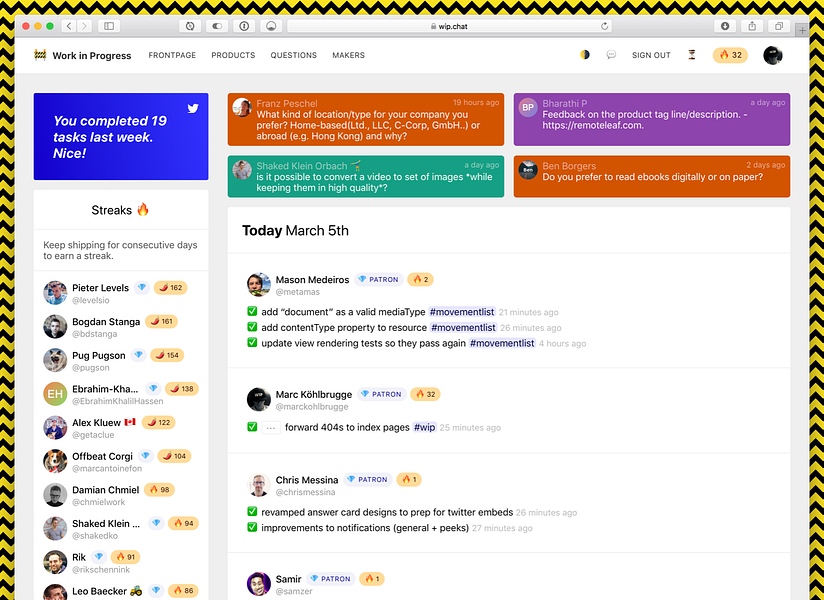Toggle checkbox for revamped answer card designs
Image resolution: width=824 pixels, height=600 pixels.
click(252, 512)
